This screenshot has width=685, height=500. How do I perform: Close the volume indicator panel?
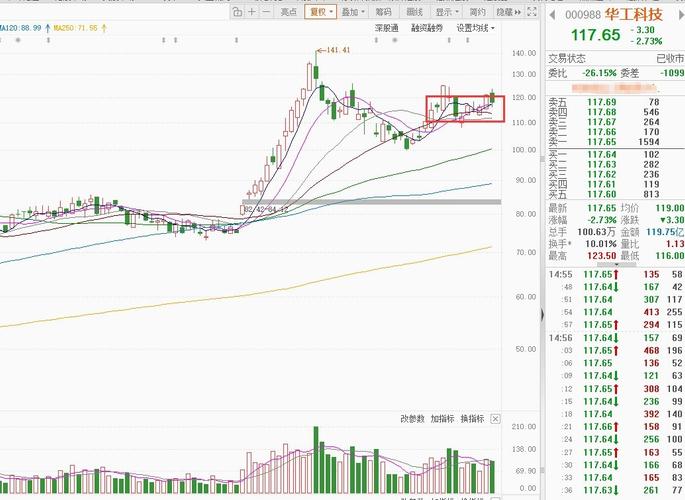tap(495, 419)
